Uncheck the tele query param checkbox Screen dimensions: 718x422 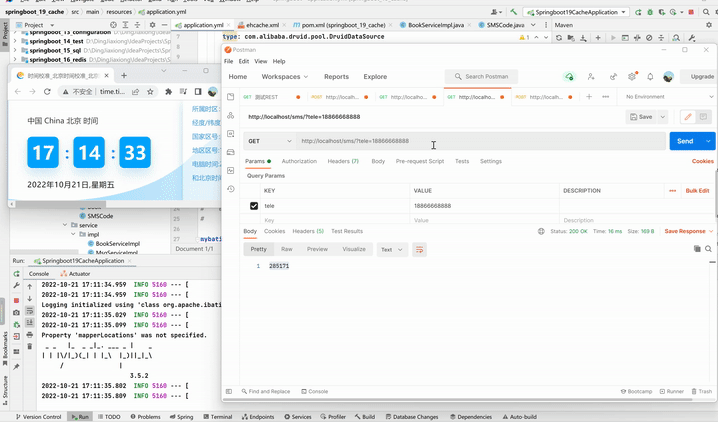tap(254, 206)
